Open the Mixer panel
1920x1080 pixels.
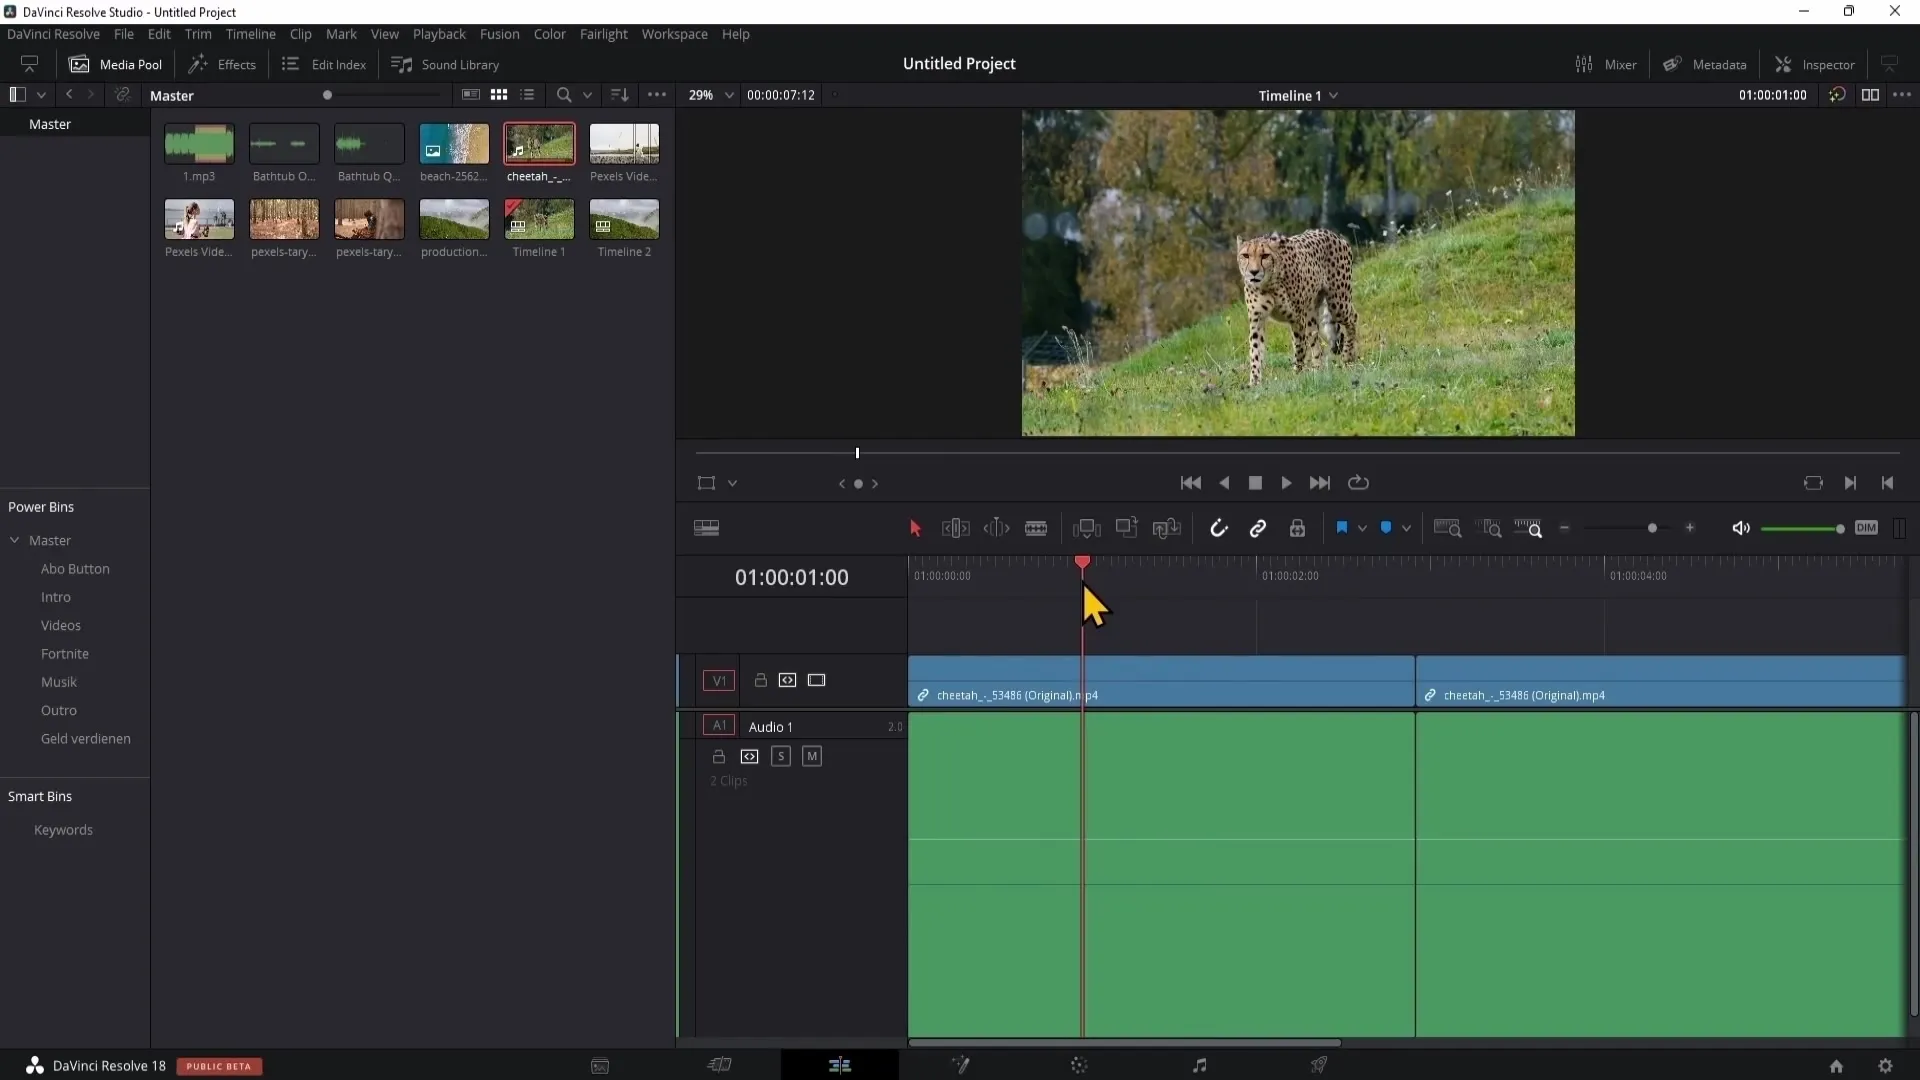click(x=1606, y=64)
